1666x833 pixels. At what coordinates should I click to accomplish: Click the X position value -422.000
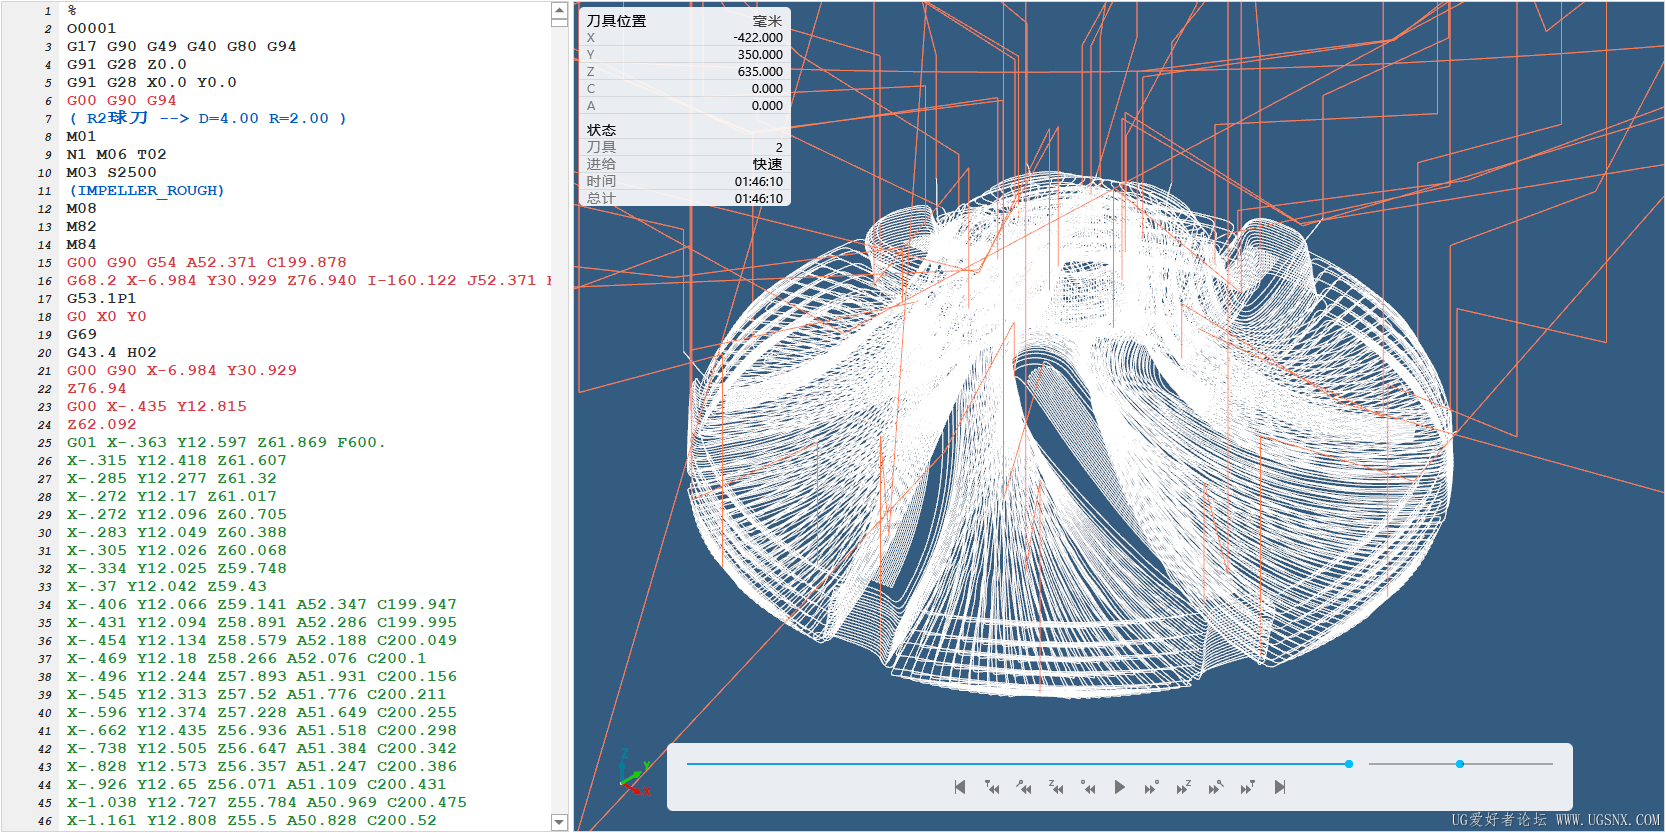tap(758, 38)
